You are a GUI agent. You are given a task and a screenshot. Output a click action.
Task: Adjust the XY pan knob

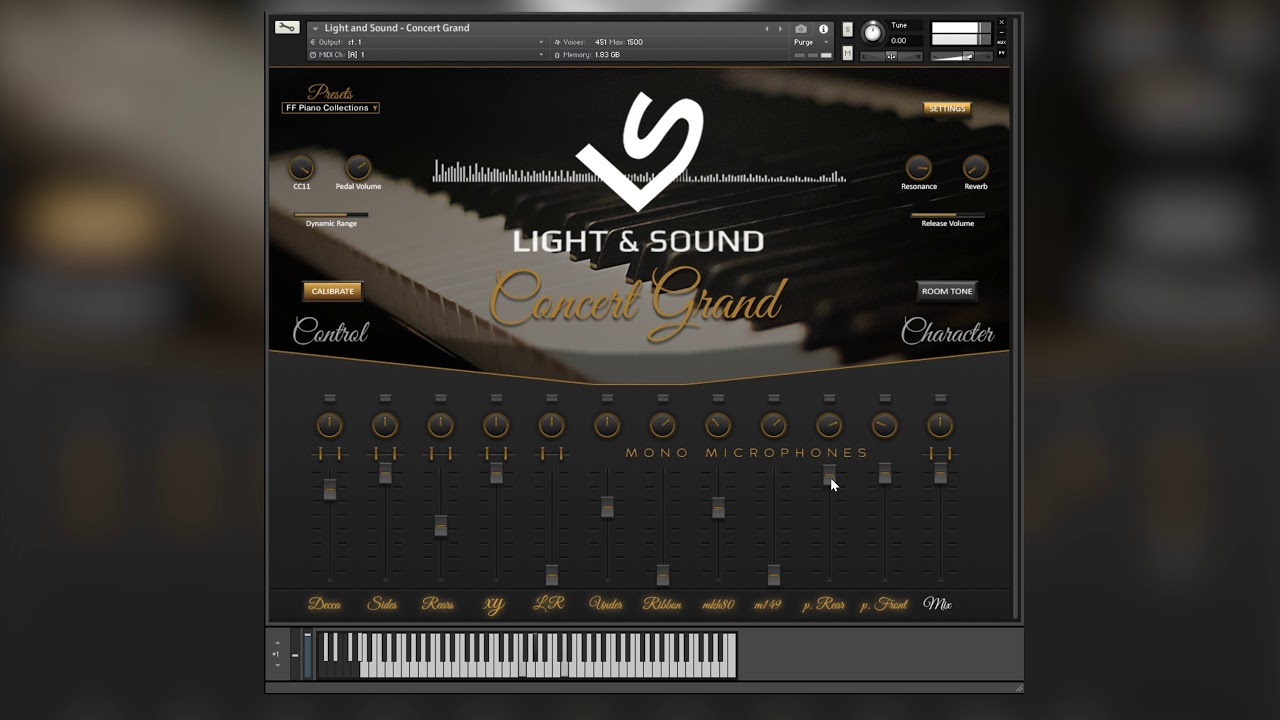pyautogui.click(x=496, y=425)
